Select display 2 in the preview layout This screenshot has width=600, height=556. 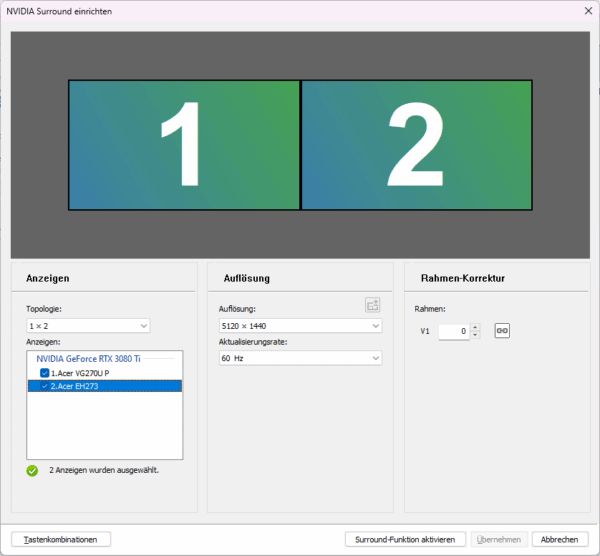click(417, 145)
